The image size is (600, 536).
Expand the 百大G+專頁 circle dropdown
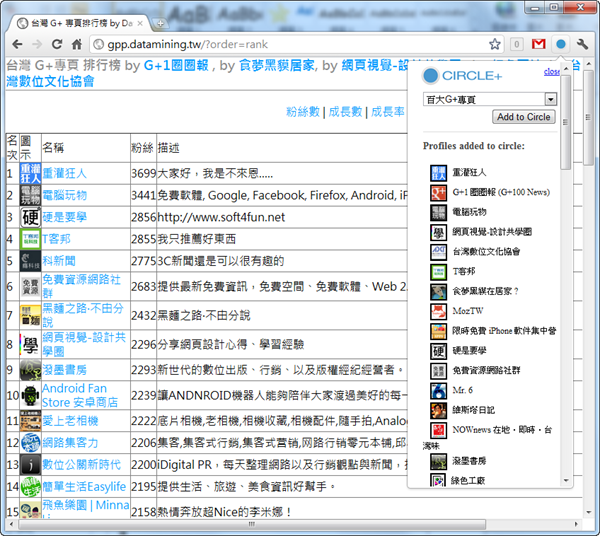pos(550,100)
